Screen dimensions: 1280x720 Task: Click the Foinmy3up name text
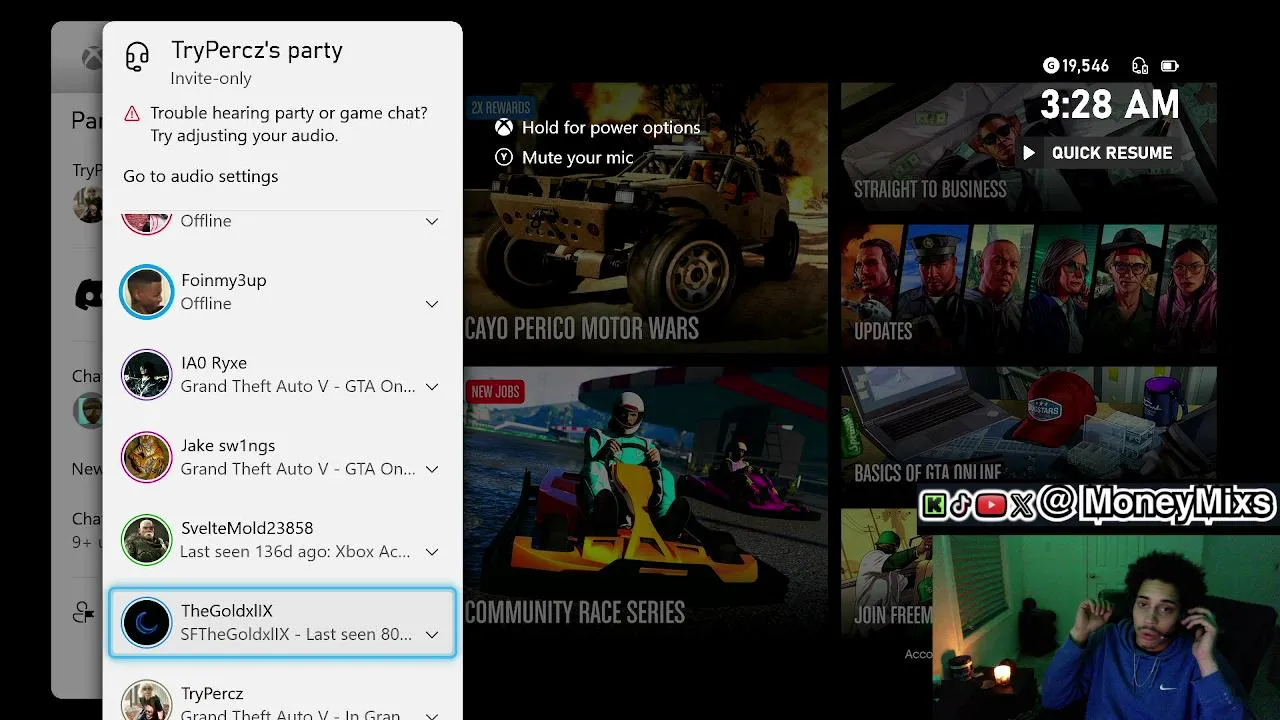[224, 281]
